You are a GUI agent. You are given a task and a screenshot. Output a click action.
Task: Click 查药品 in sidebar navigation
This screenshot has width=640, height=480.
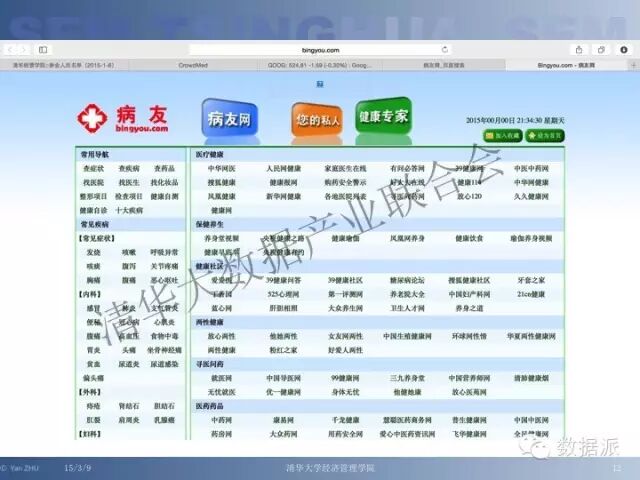point(164,169)
